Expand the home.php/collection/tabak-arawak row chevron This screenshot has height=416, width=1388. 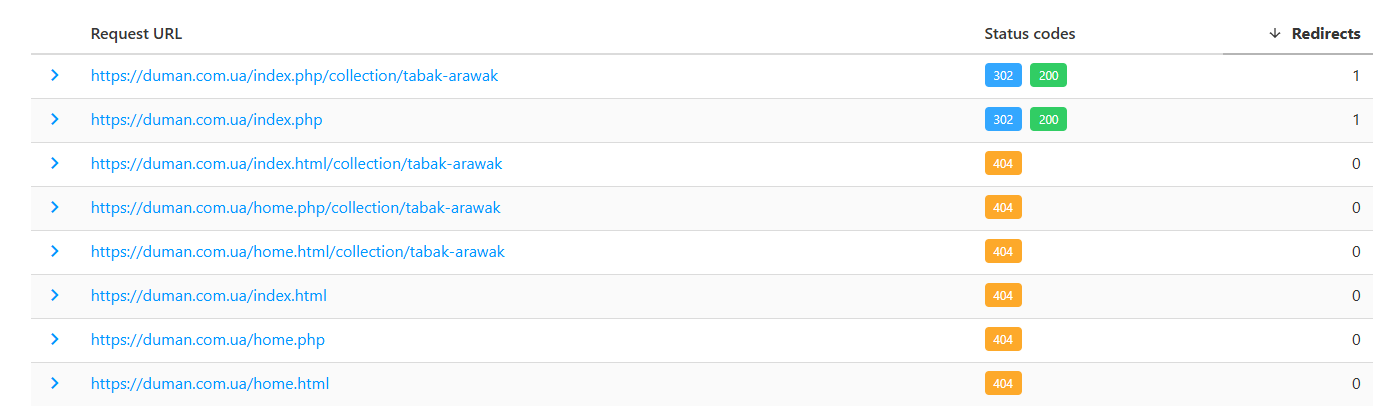(x=55, y=207)
